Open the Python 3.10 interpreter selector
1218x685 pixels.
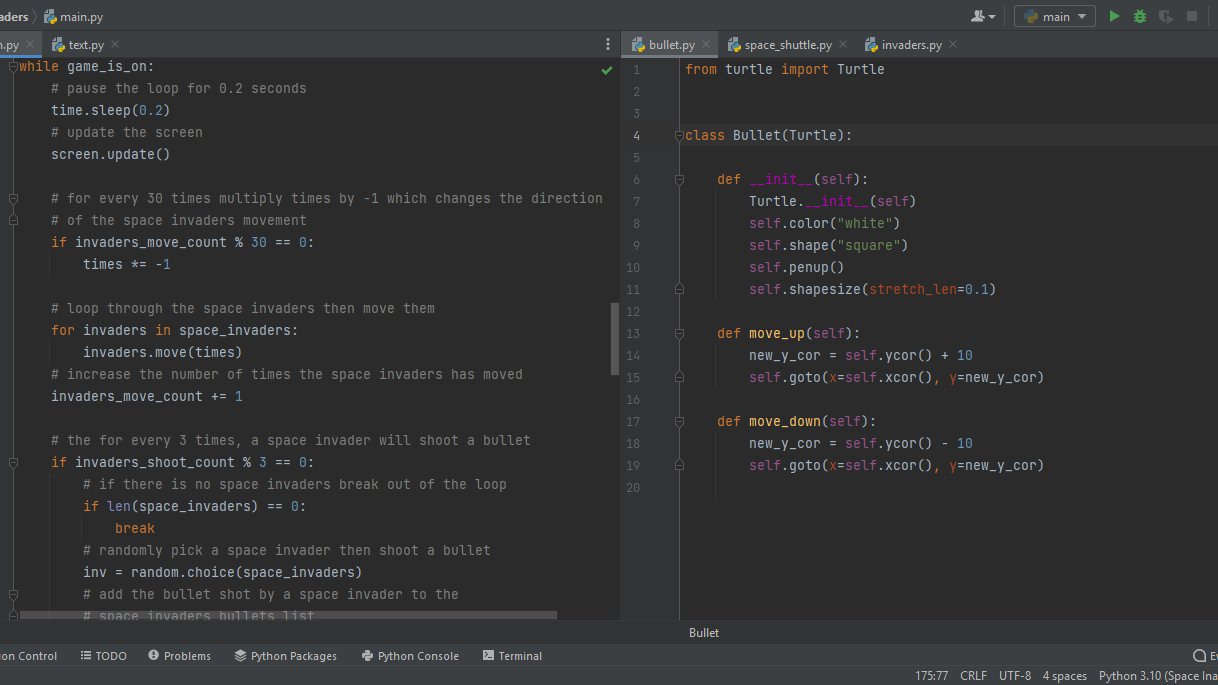(1158, 676)
